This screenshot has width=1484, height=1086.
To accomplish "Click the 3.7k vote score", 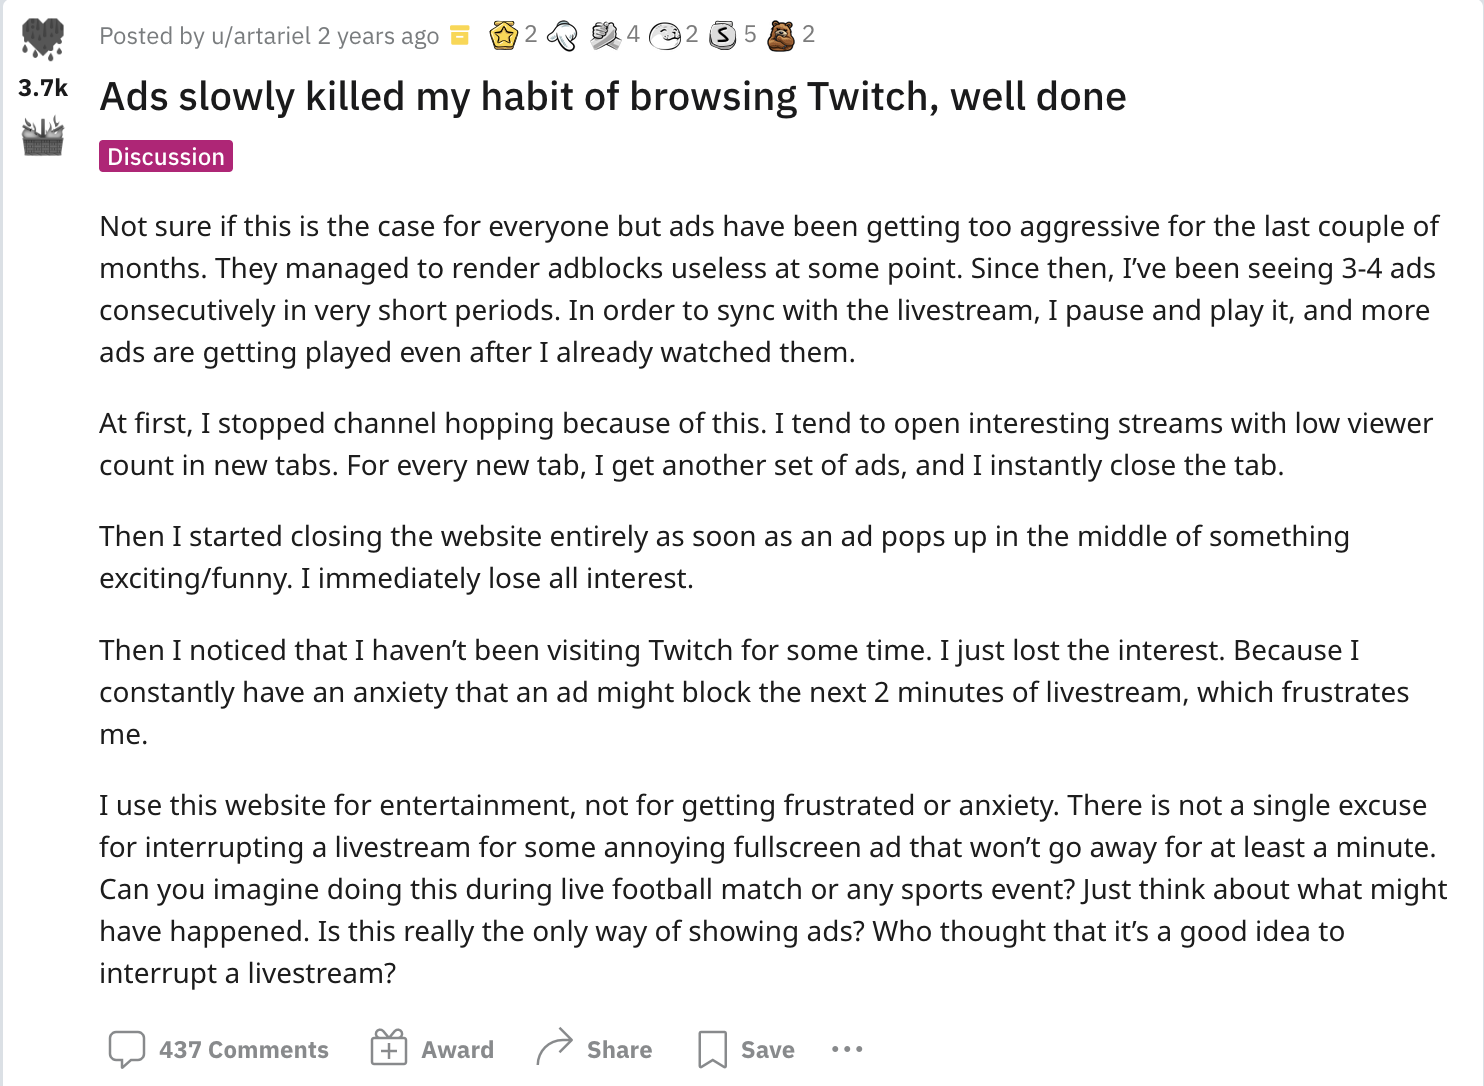I will (x=43, y=88).
